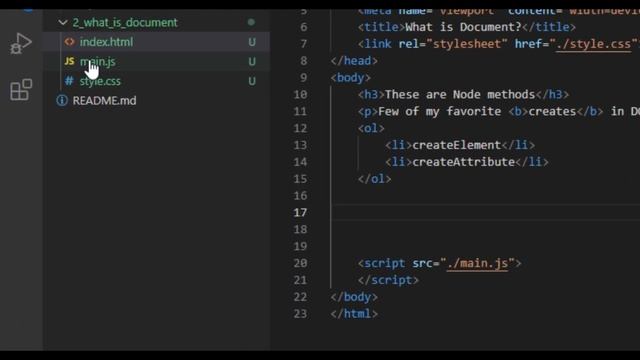This screenshot has width=640, height=360.
Task: Click line number 10 in the gutter
Action: [x=300, y=95]
